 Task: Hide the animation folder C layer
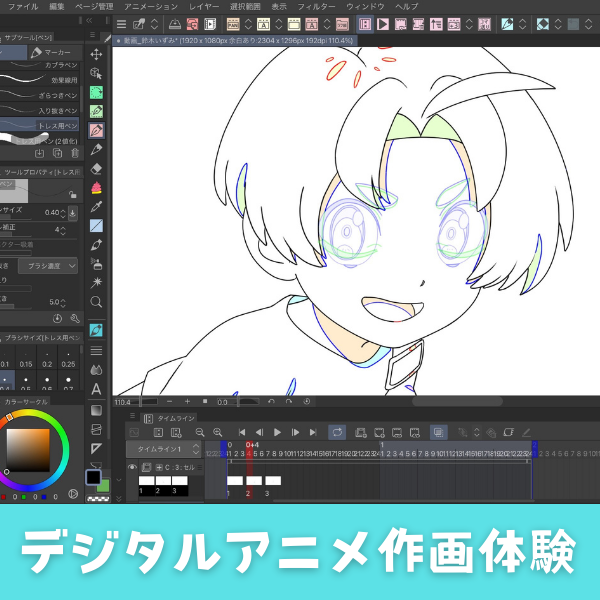(x=132, y=467)
